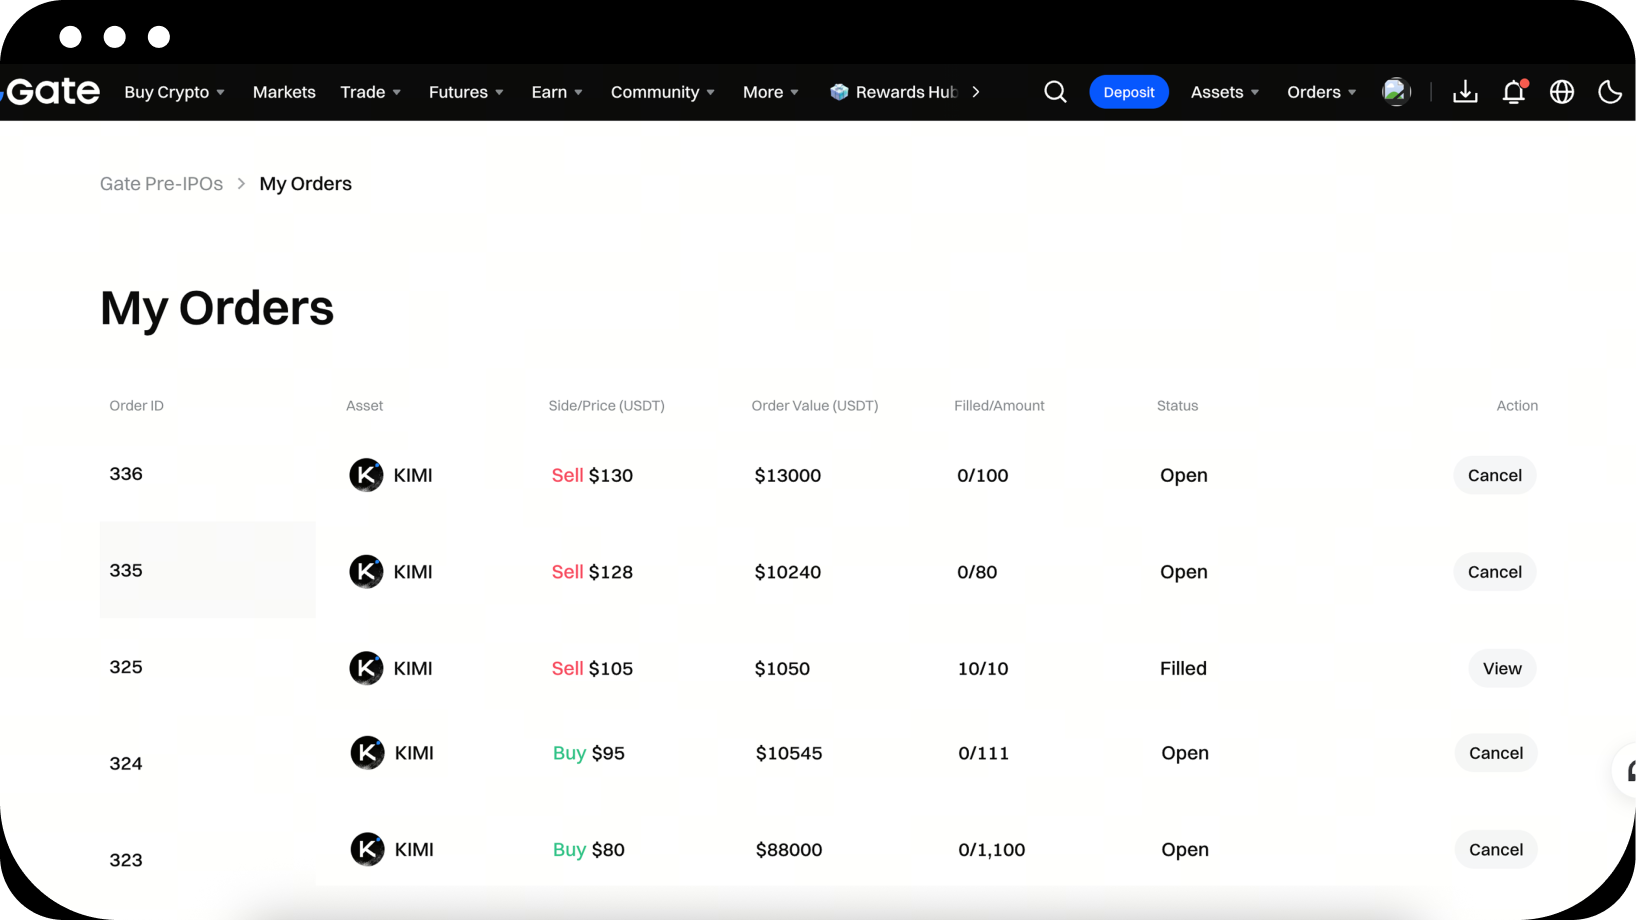The height and width of the screenshot is (920, 1636).
Task: Click order value $10545
Action: click(789, 753)
